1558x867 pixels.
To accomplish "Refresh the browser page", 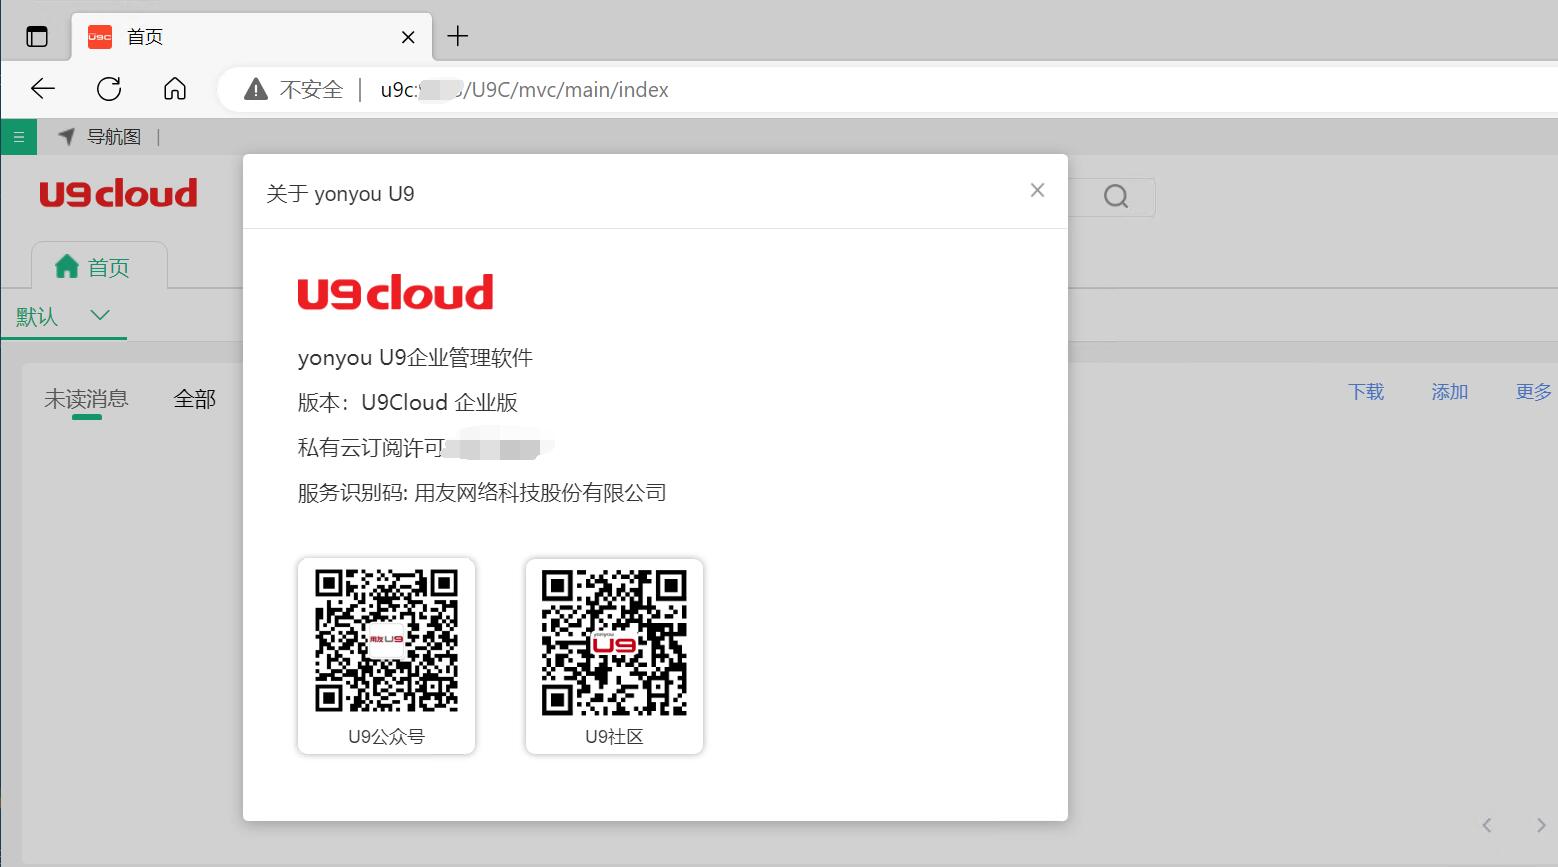I will [x=109, y=89].
